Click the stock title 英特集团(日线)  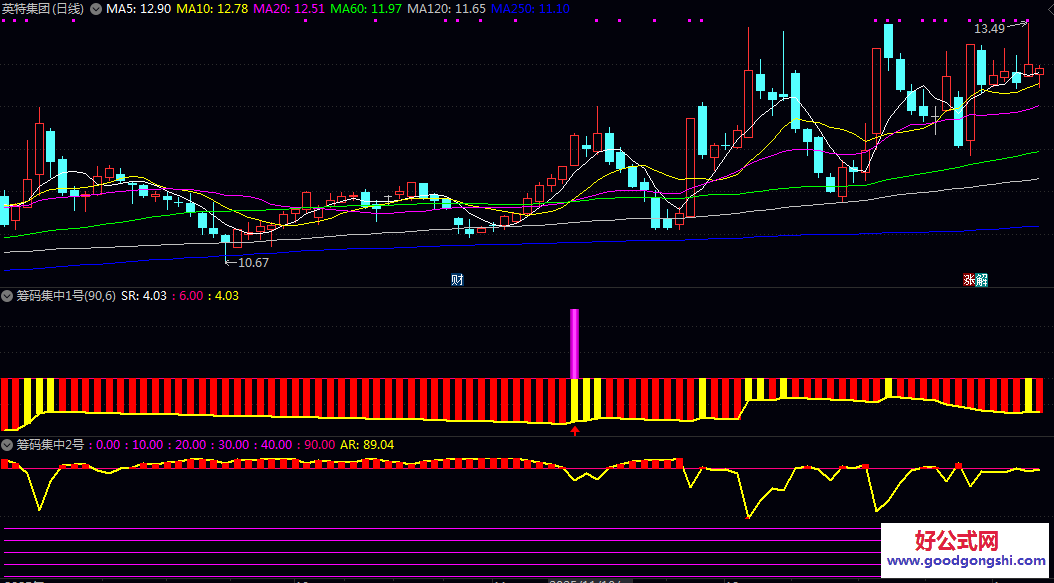(x=42, y=9)
